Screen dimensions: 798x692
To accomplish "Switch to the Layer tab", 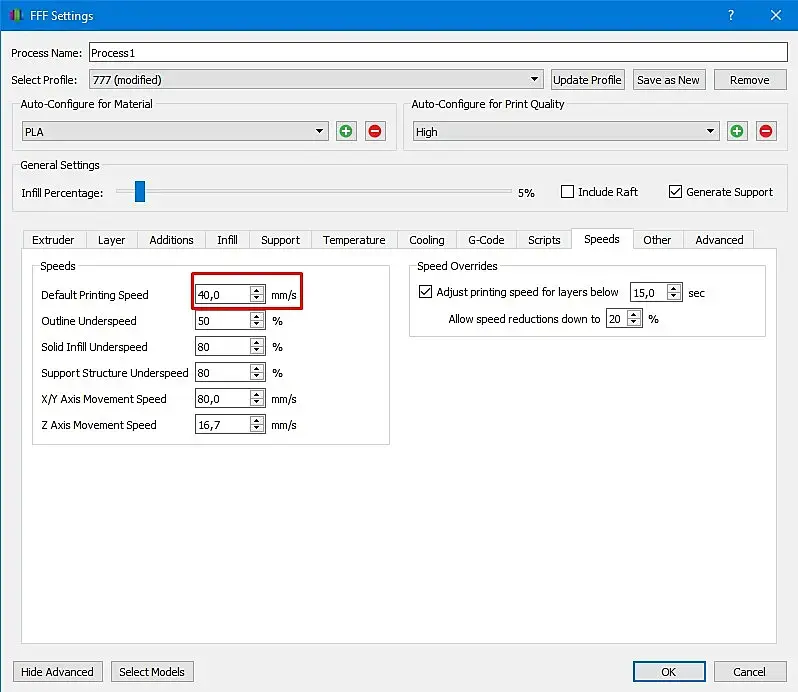I will (111, 240).
